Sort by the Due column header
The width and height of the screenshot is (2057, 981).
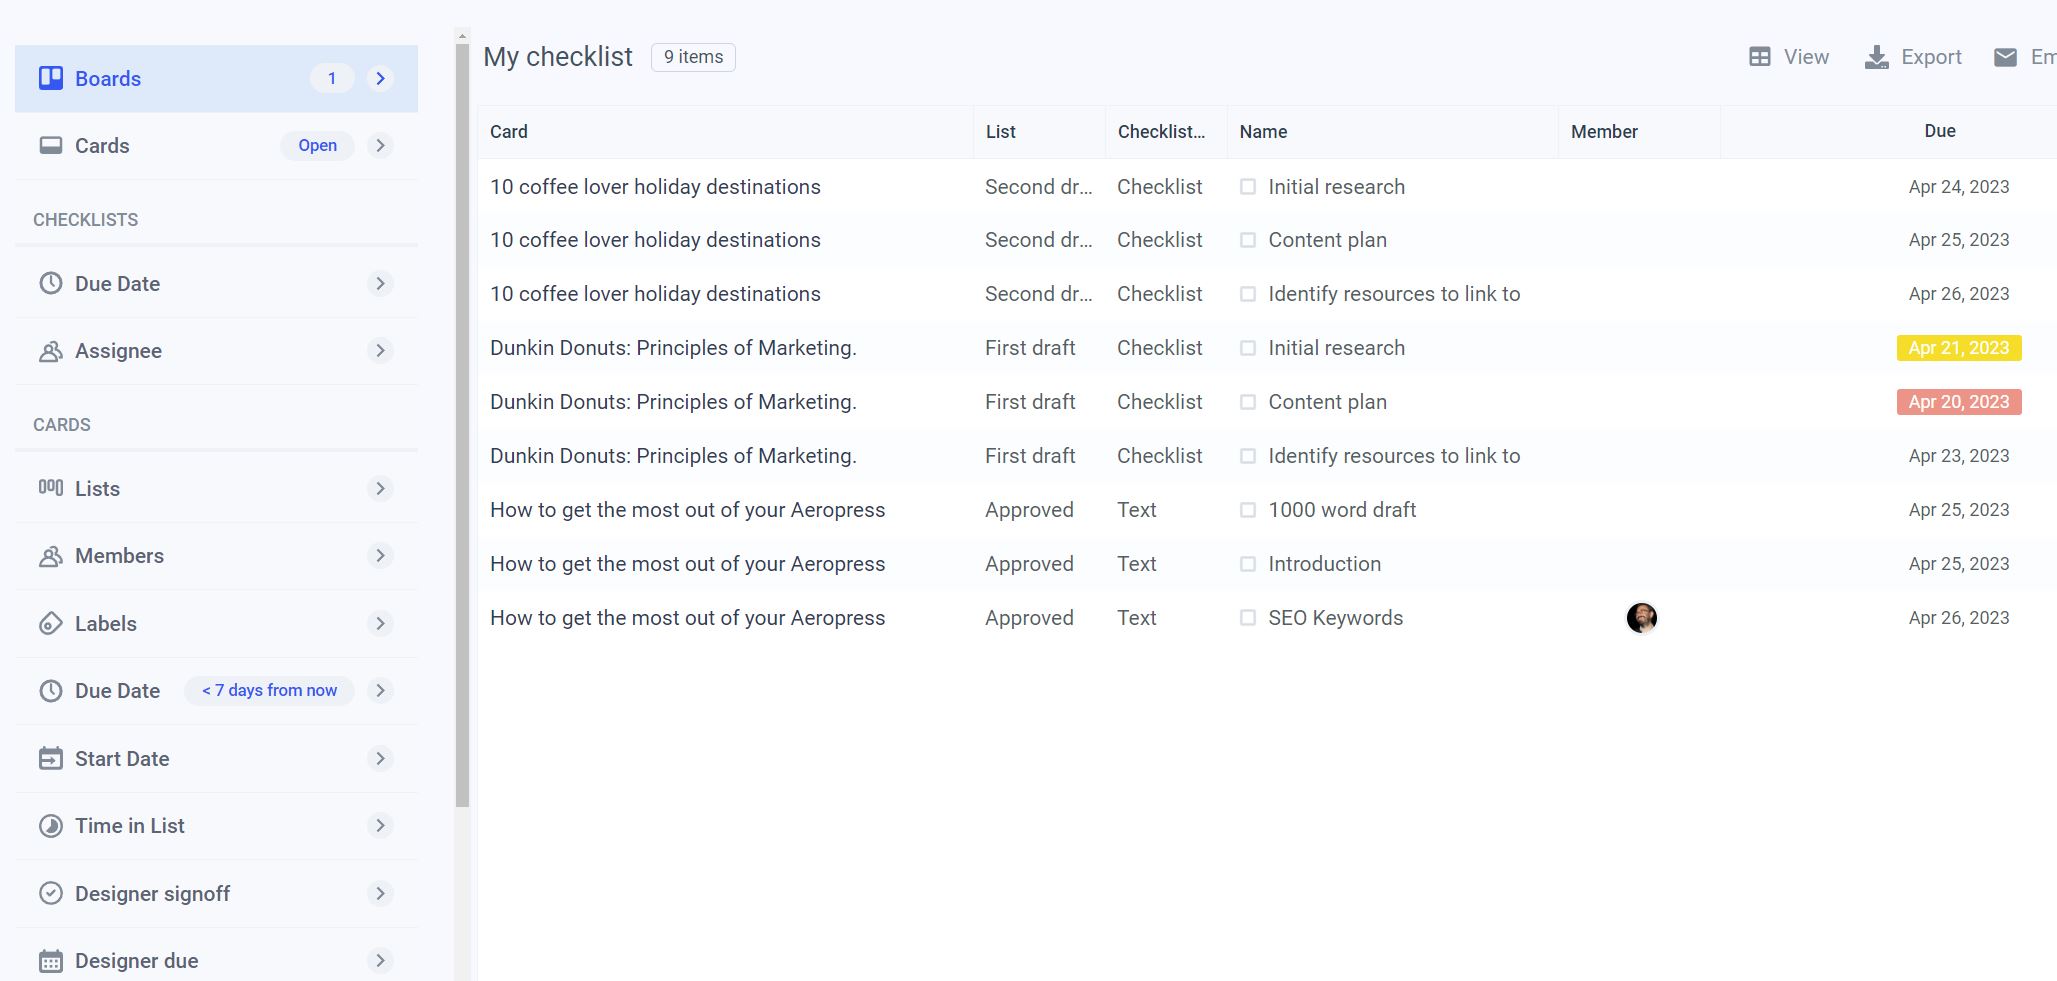1940,131
